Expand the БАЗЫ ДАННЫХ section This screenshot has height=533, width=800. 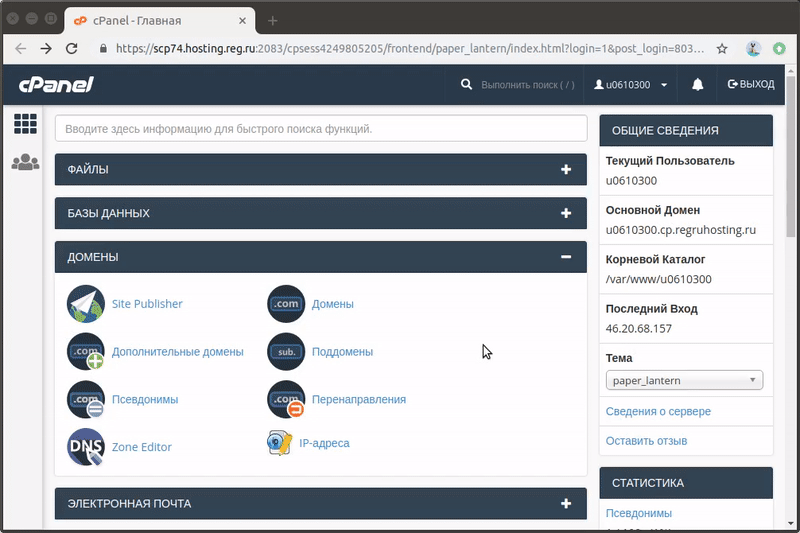click(x=566, y=214)
